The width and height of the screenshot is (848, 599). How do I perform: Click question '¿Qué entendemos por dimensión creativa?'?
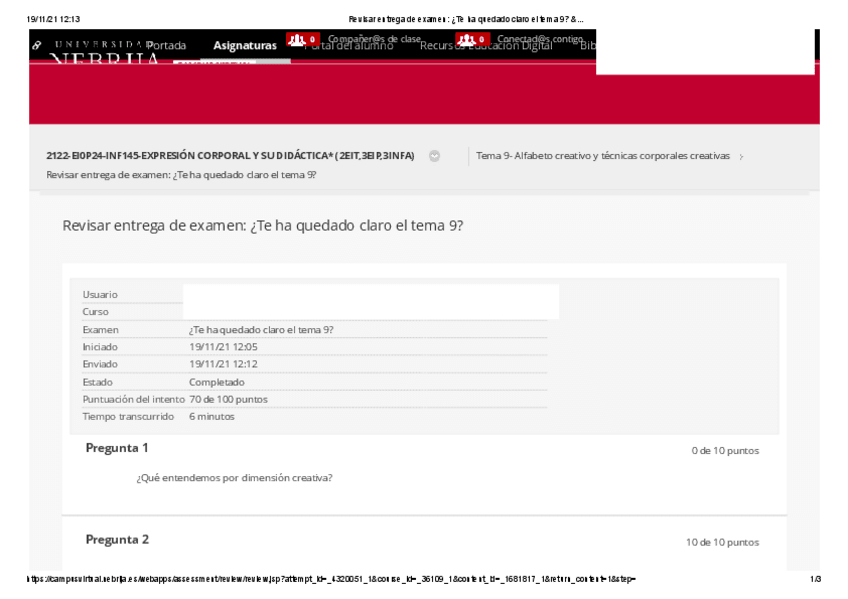pyautogui.click(x=235, y=478)
